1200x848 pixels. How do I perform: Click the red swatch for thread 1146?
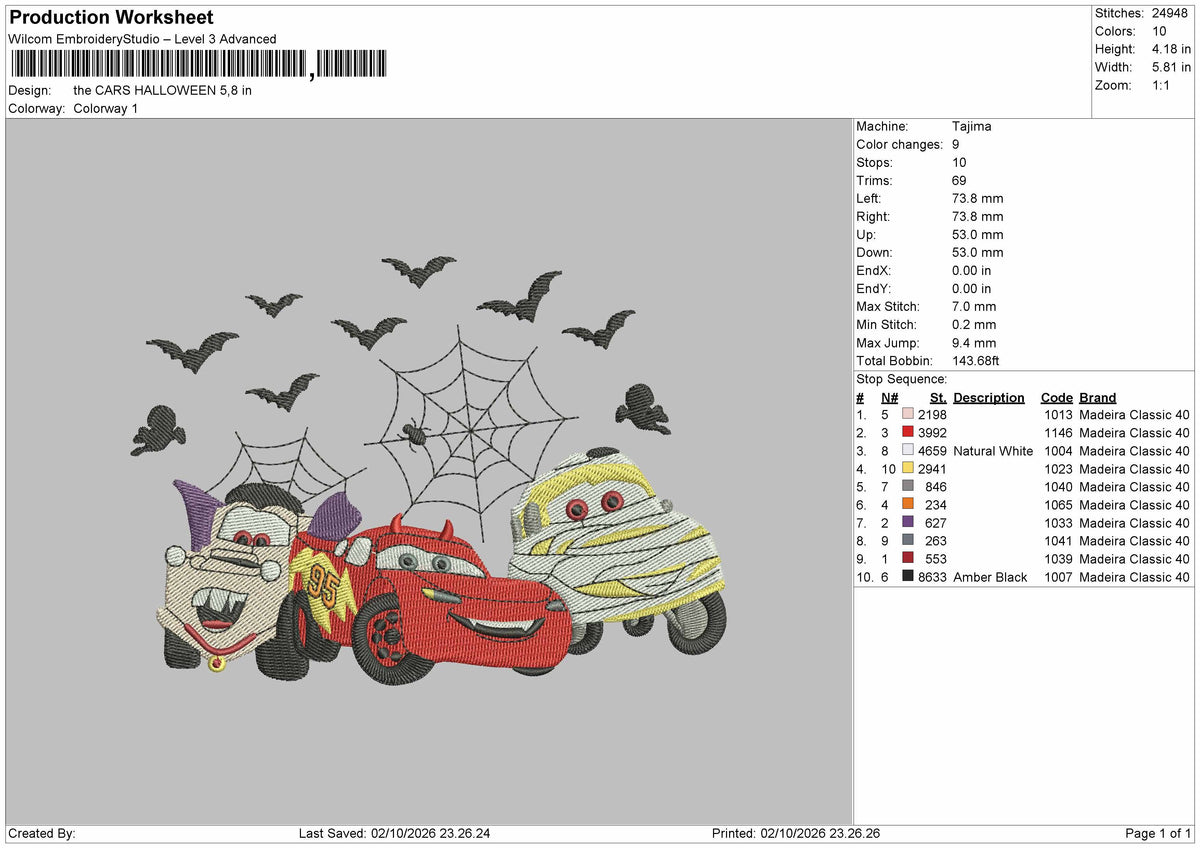pos(908,433)
